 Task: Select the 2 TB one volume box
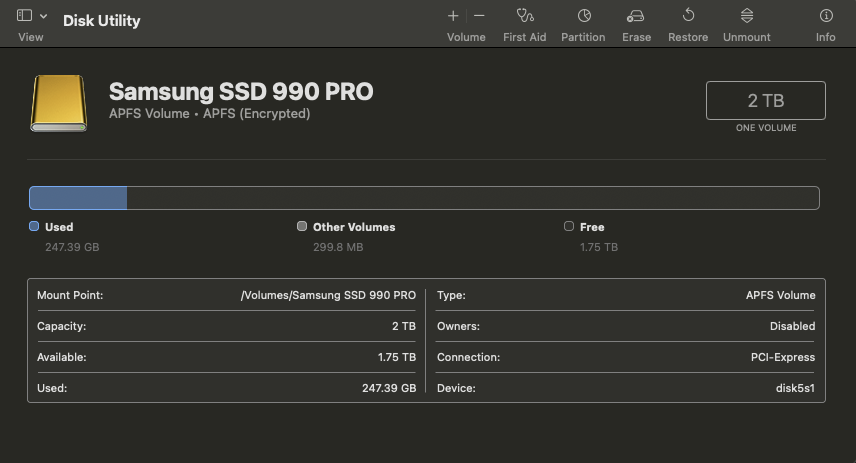pos(766,100)
